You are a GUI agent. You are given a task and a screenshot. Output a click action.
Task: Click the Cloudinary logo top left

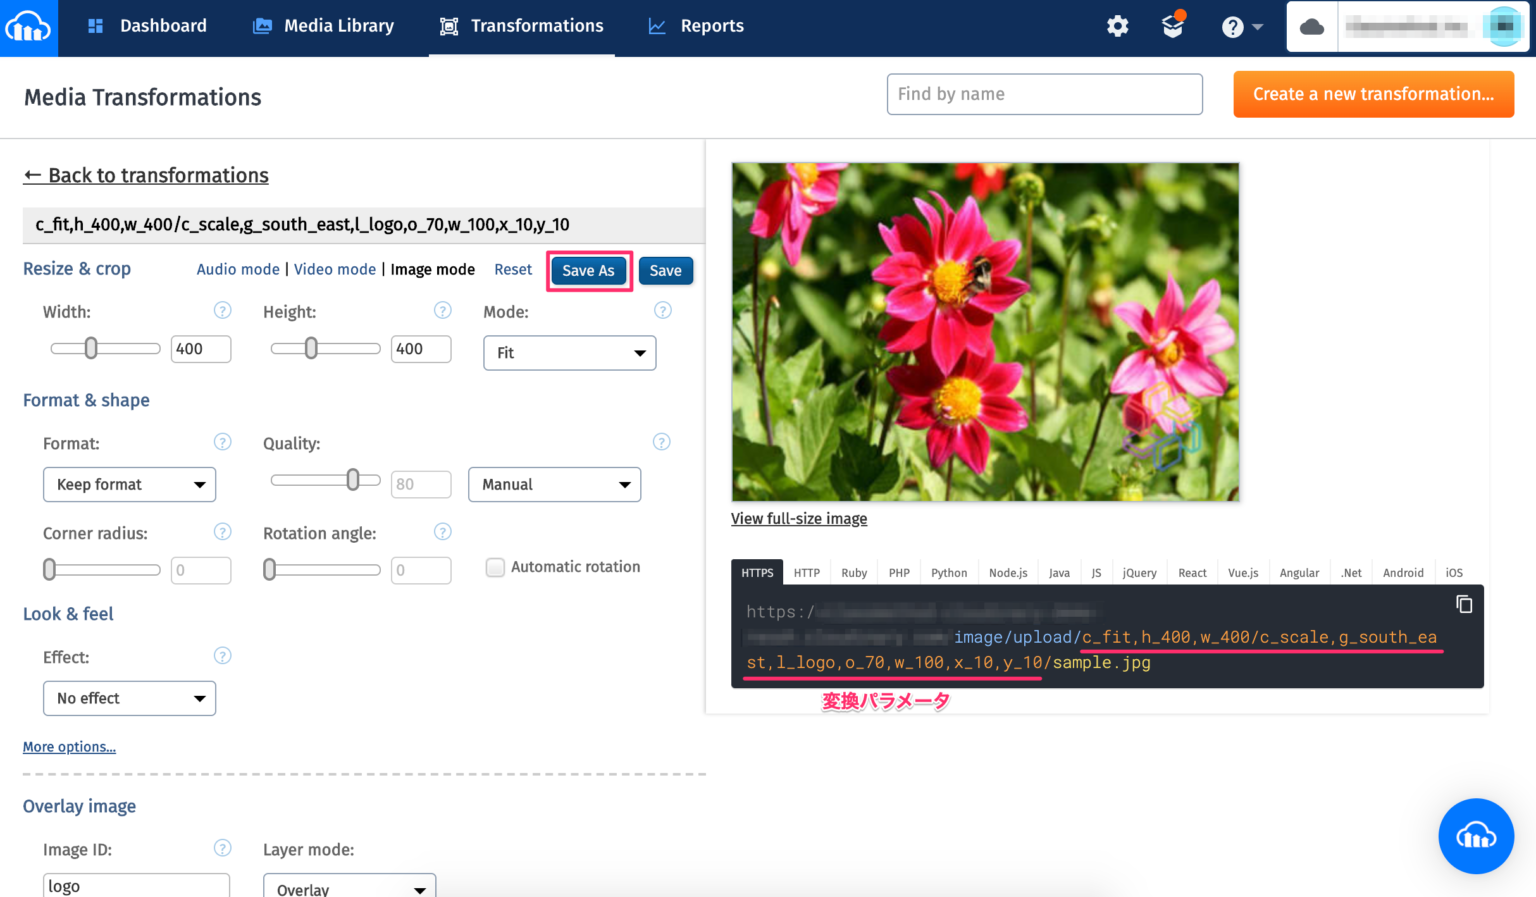(28, 26)
